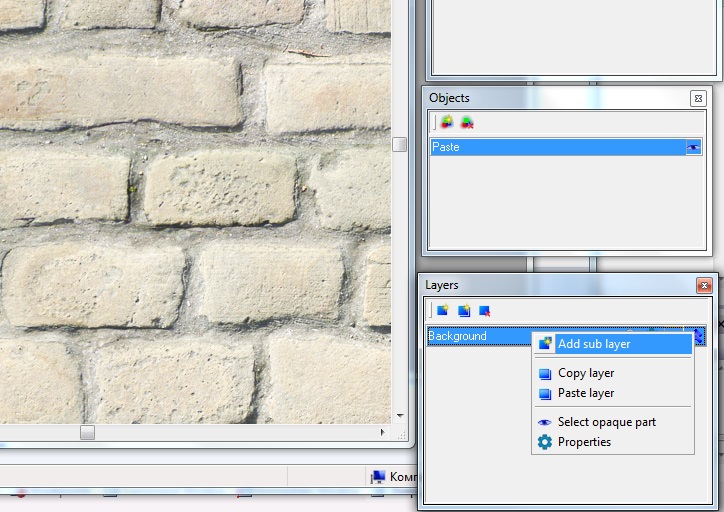Choose Copy layer from context menu
Screen dimensions: 724x512
point(586,373)
